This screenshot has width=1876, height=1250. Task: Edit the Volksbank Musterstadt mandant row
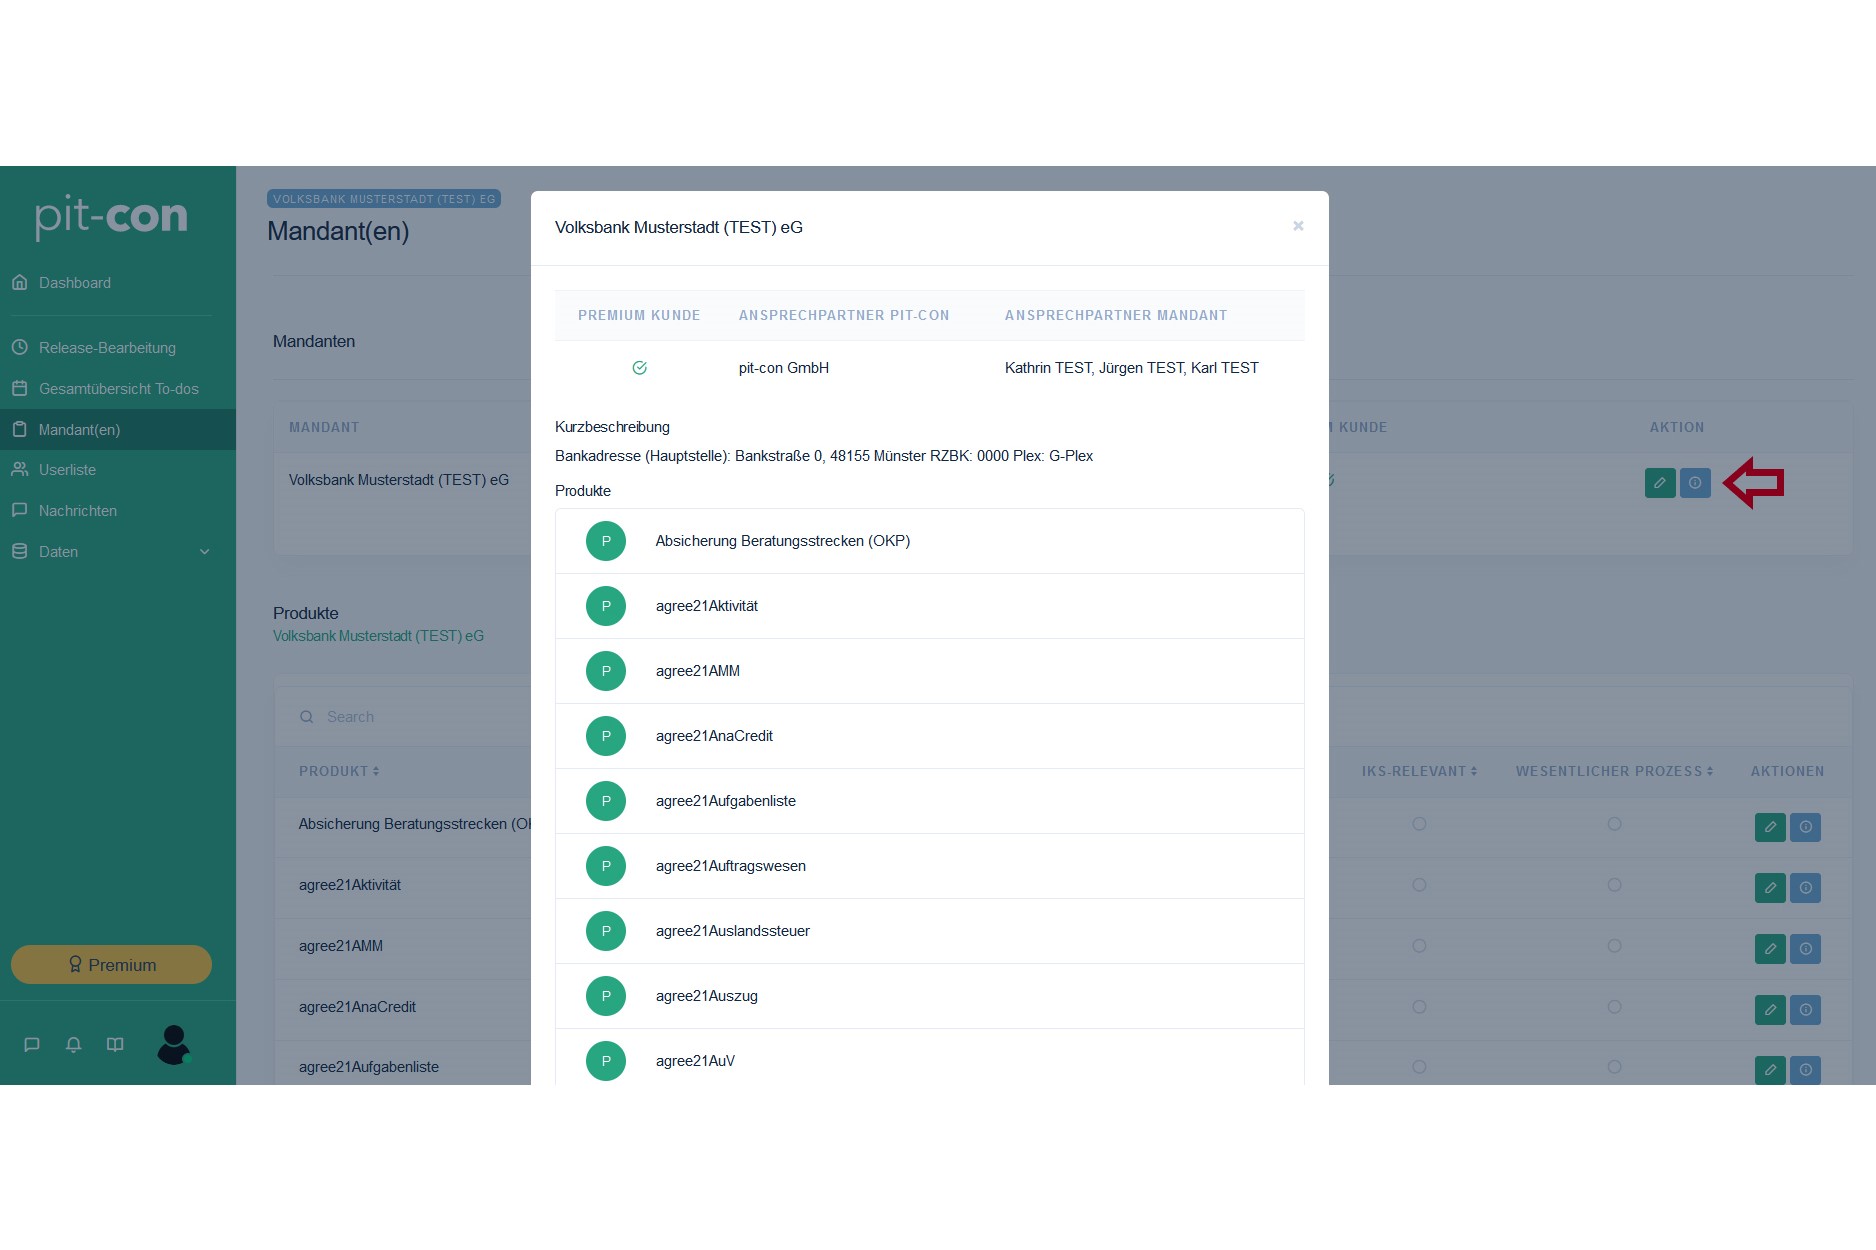click(x=1660, y=483)
